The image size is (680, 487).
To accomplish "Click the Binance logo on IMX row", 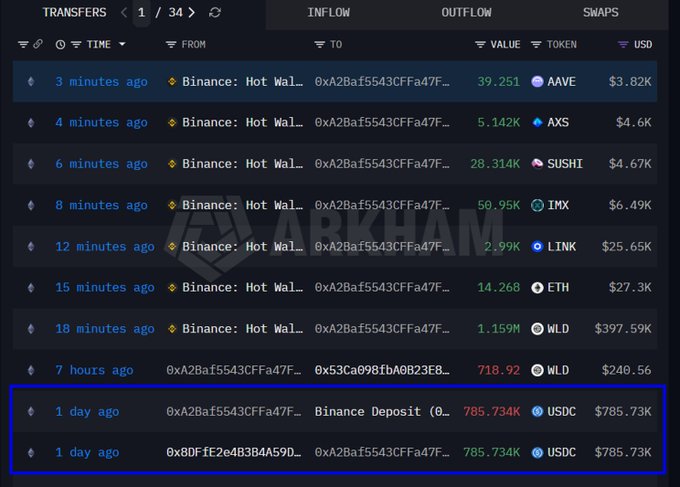I will (172, 205).
